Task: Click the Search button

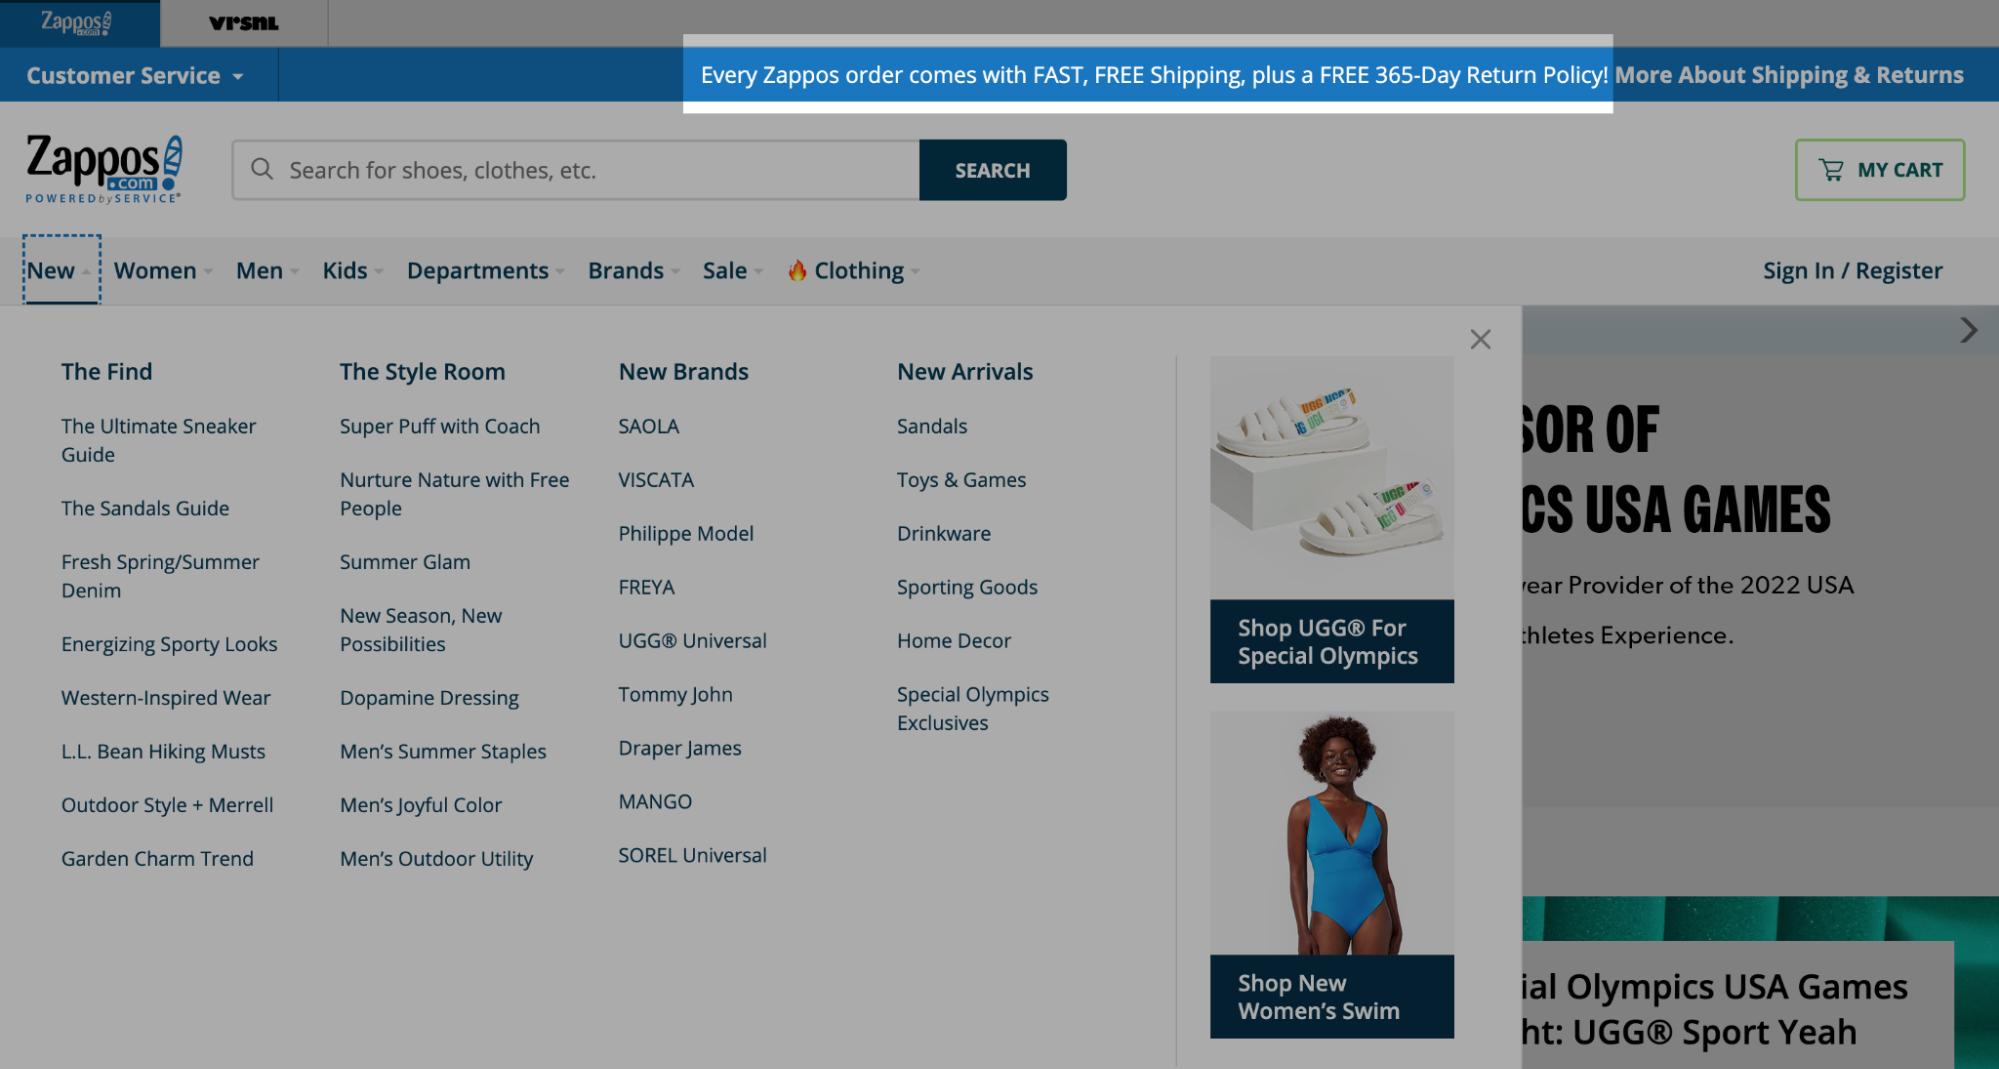Action: tap(992, 170)
